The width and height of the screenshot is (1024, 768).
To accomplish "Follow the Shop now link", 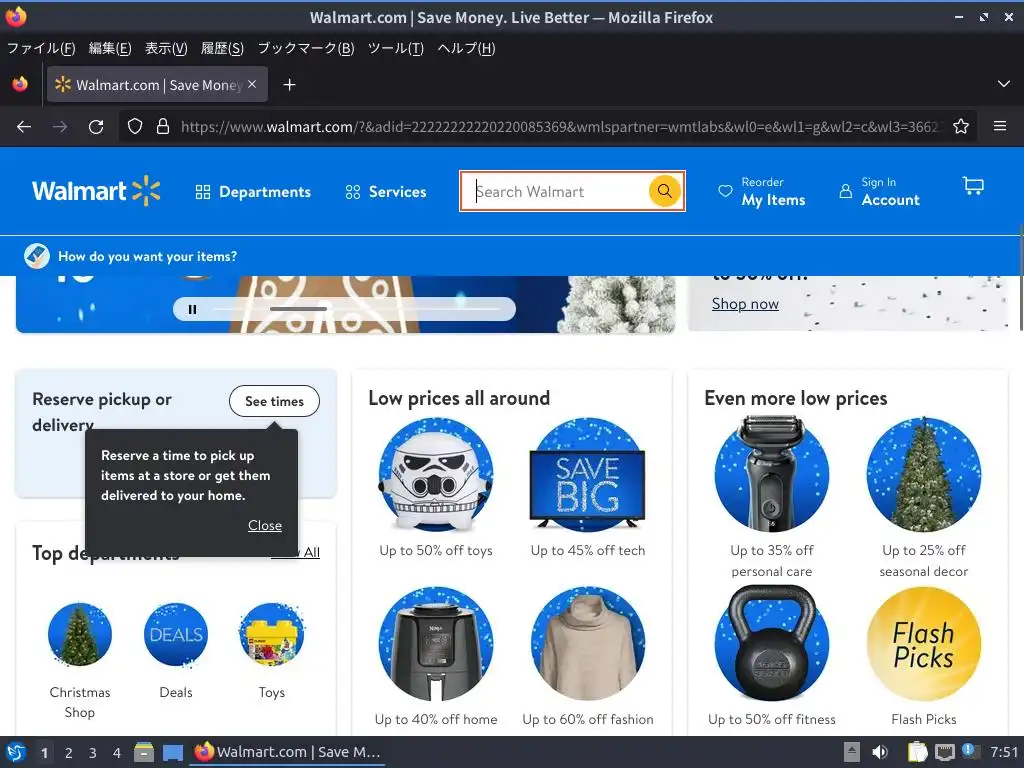I will (745, 304).
